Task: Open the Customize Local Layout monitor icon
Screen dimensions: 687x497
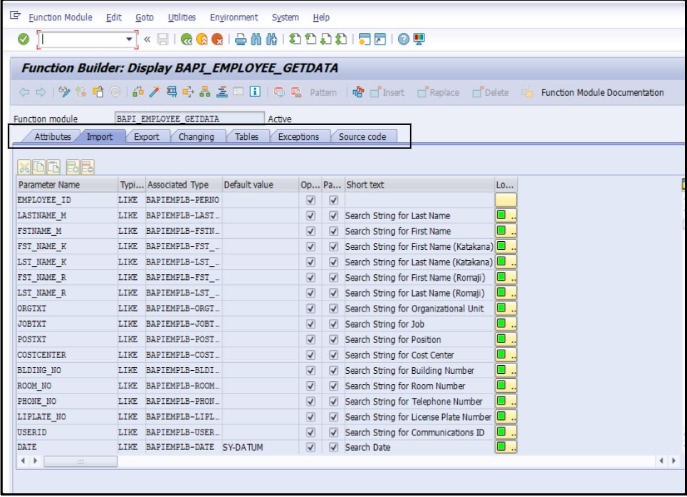Action: (x=419, y=39)
